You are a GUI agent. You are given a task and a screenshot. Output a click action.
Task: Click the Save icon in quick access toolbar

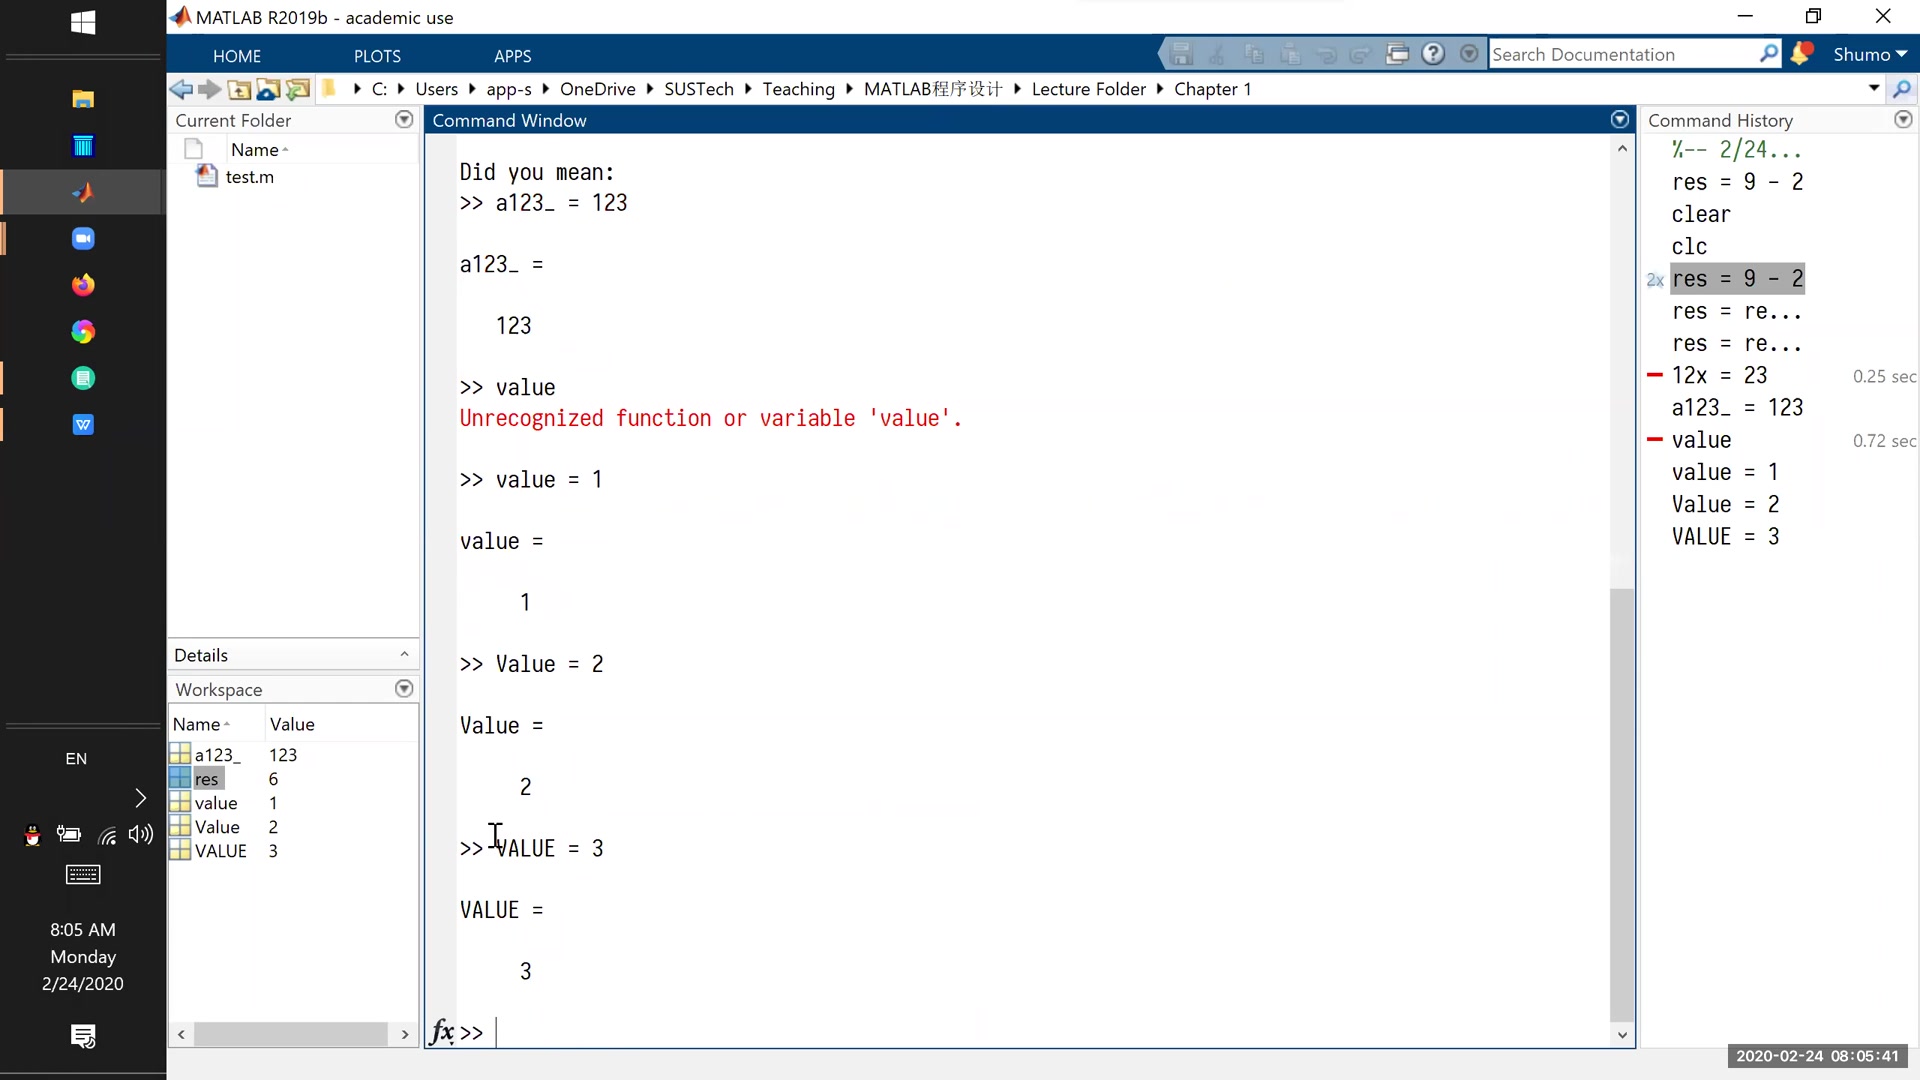(x=1182, y=54)
